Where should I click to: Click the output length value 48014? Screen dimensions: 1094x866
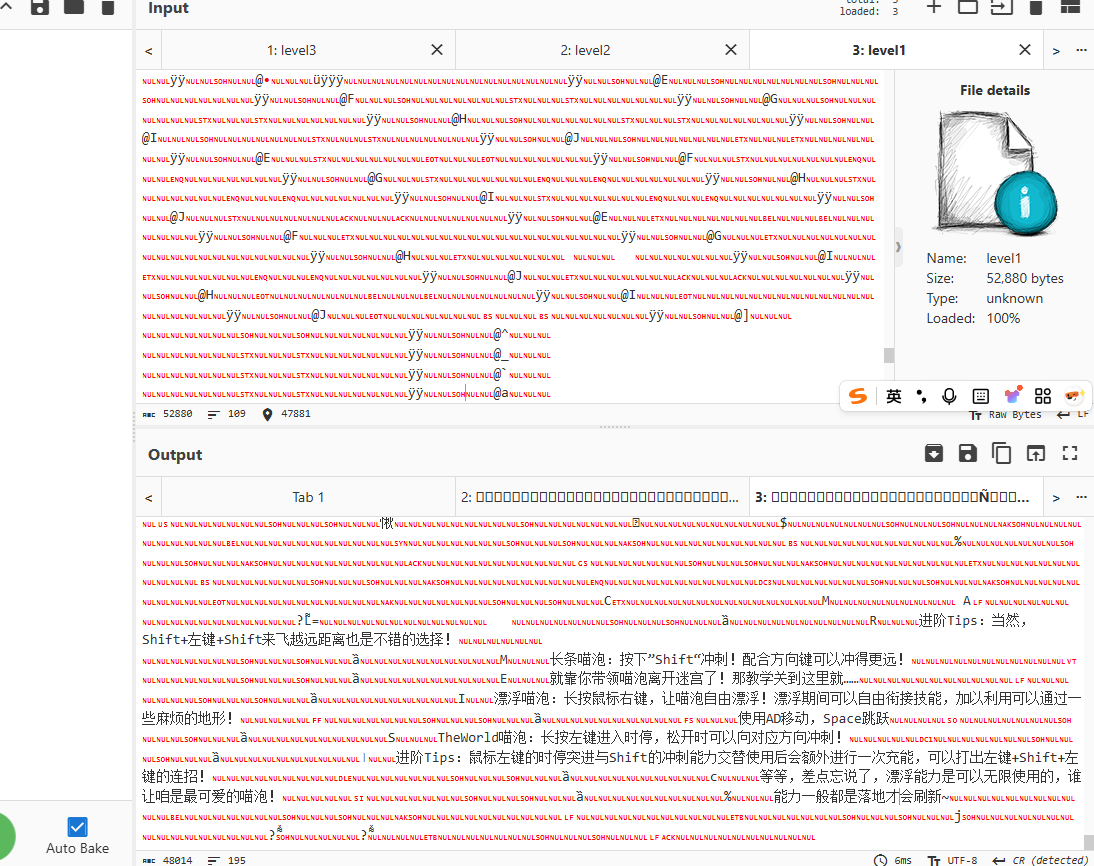167,860
